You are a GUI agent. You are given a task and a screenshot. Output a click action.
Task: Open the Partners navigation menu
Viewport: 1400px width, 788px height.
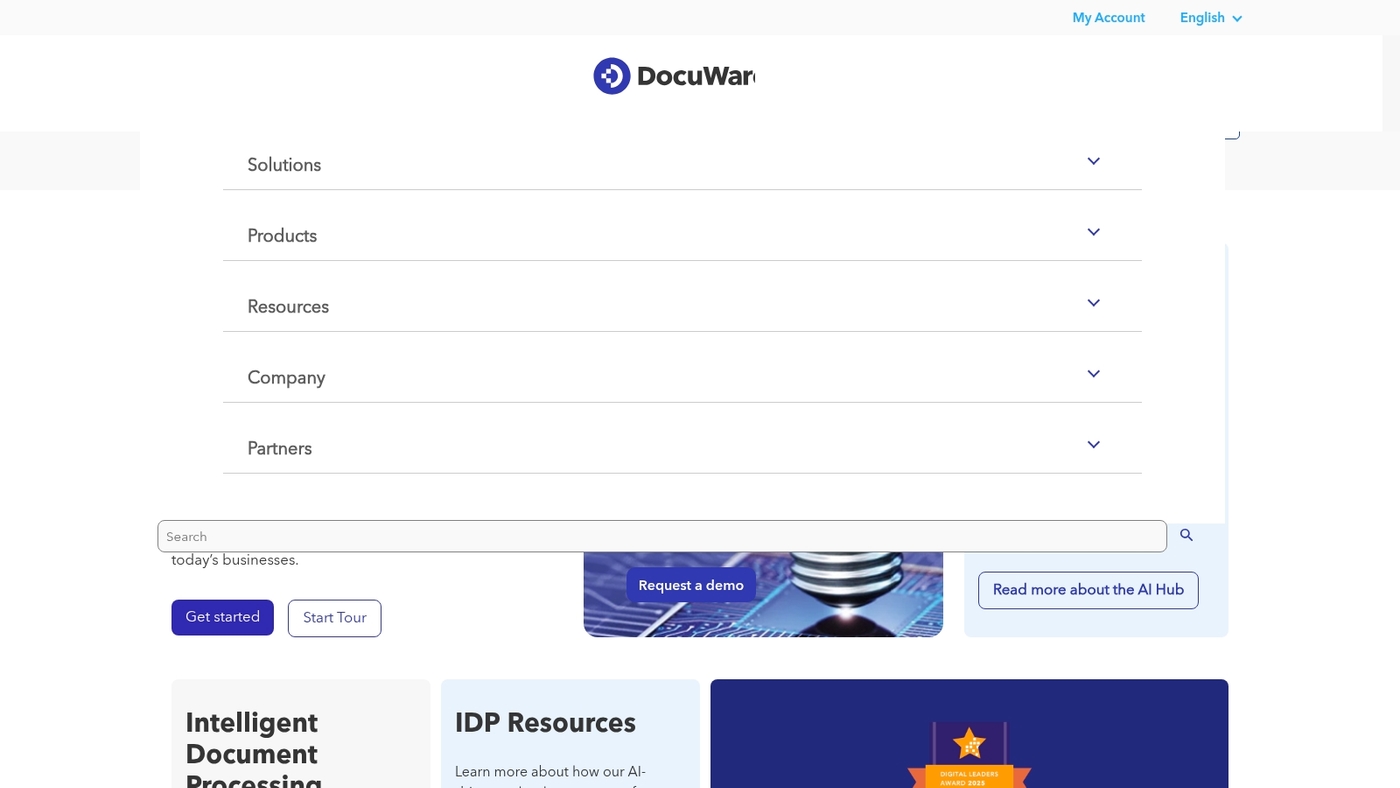tap(279, 449)
